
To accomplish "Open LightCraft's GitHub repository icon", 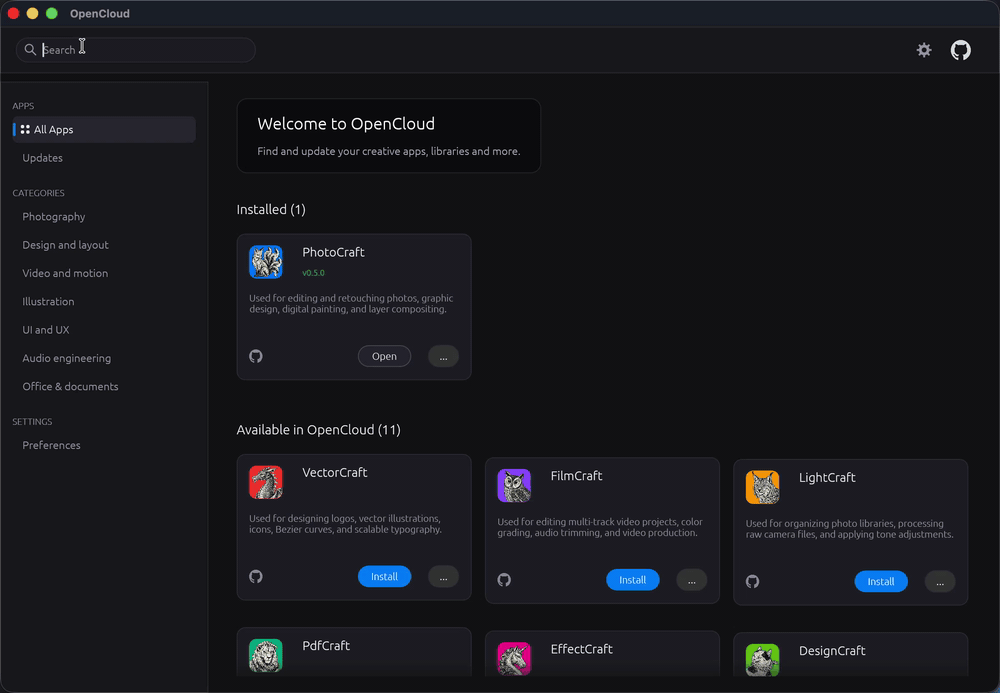I will [753, 581].
